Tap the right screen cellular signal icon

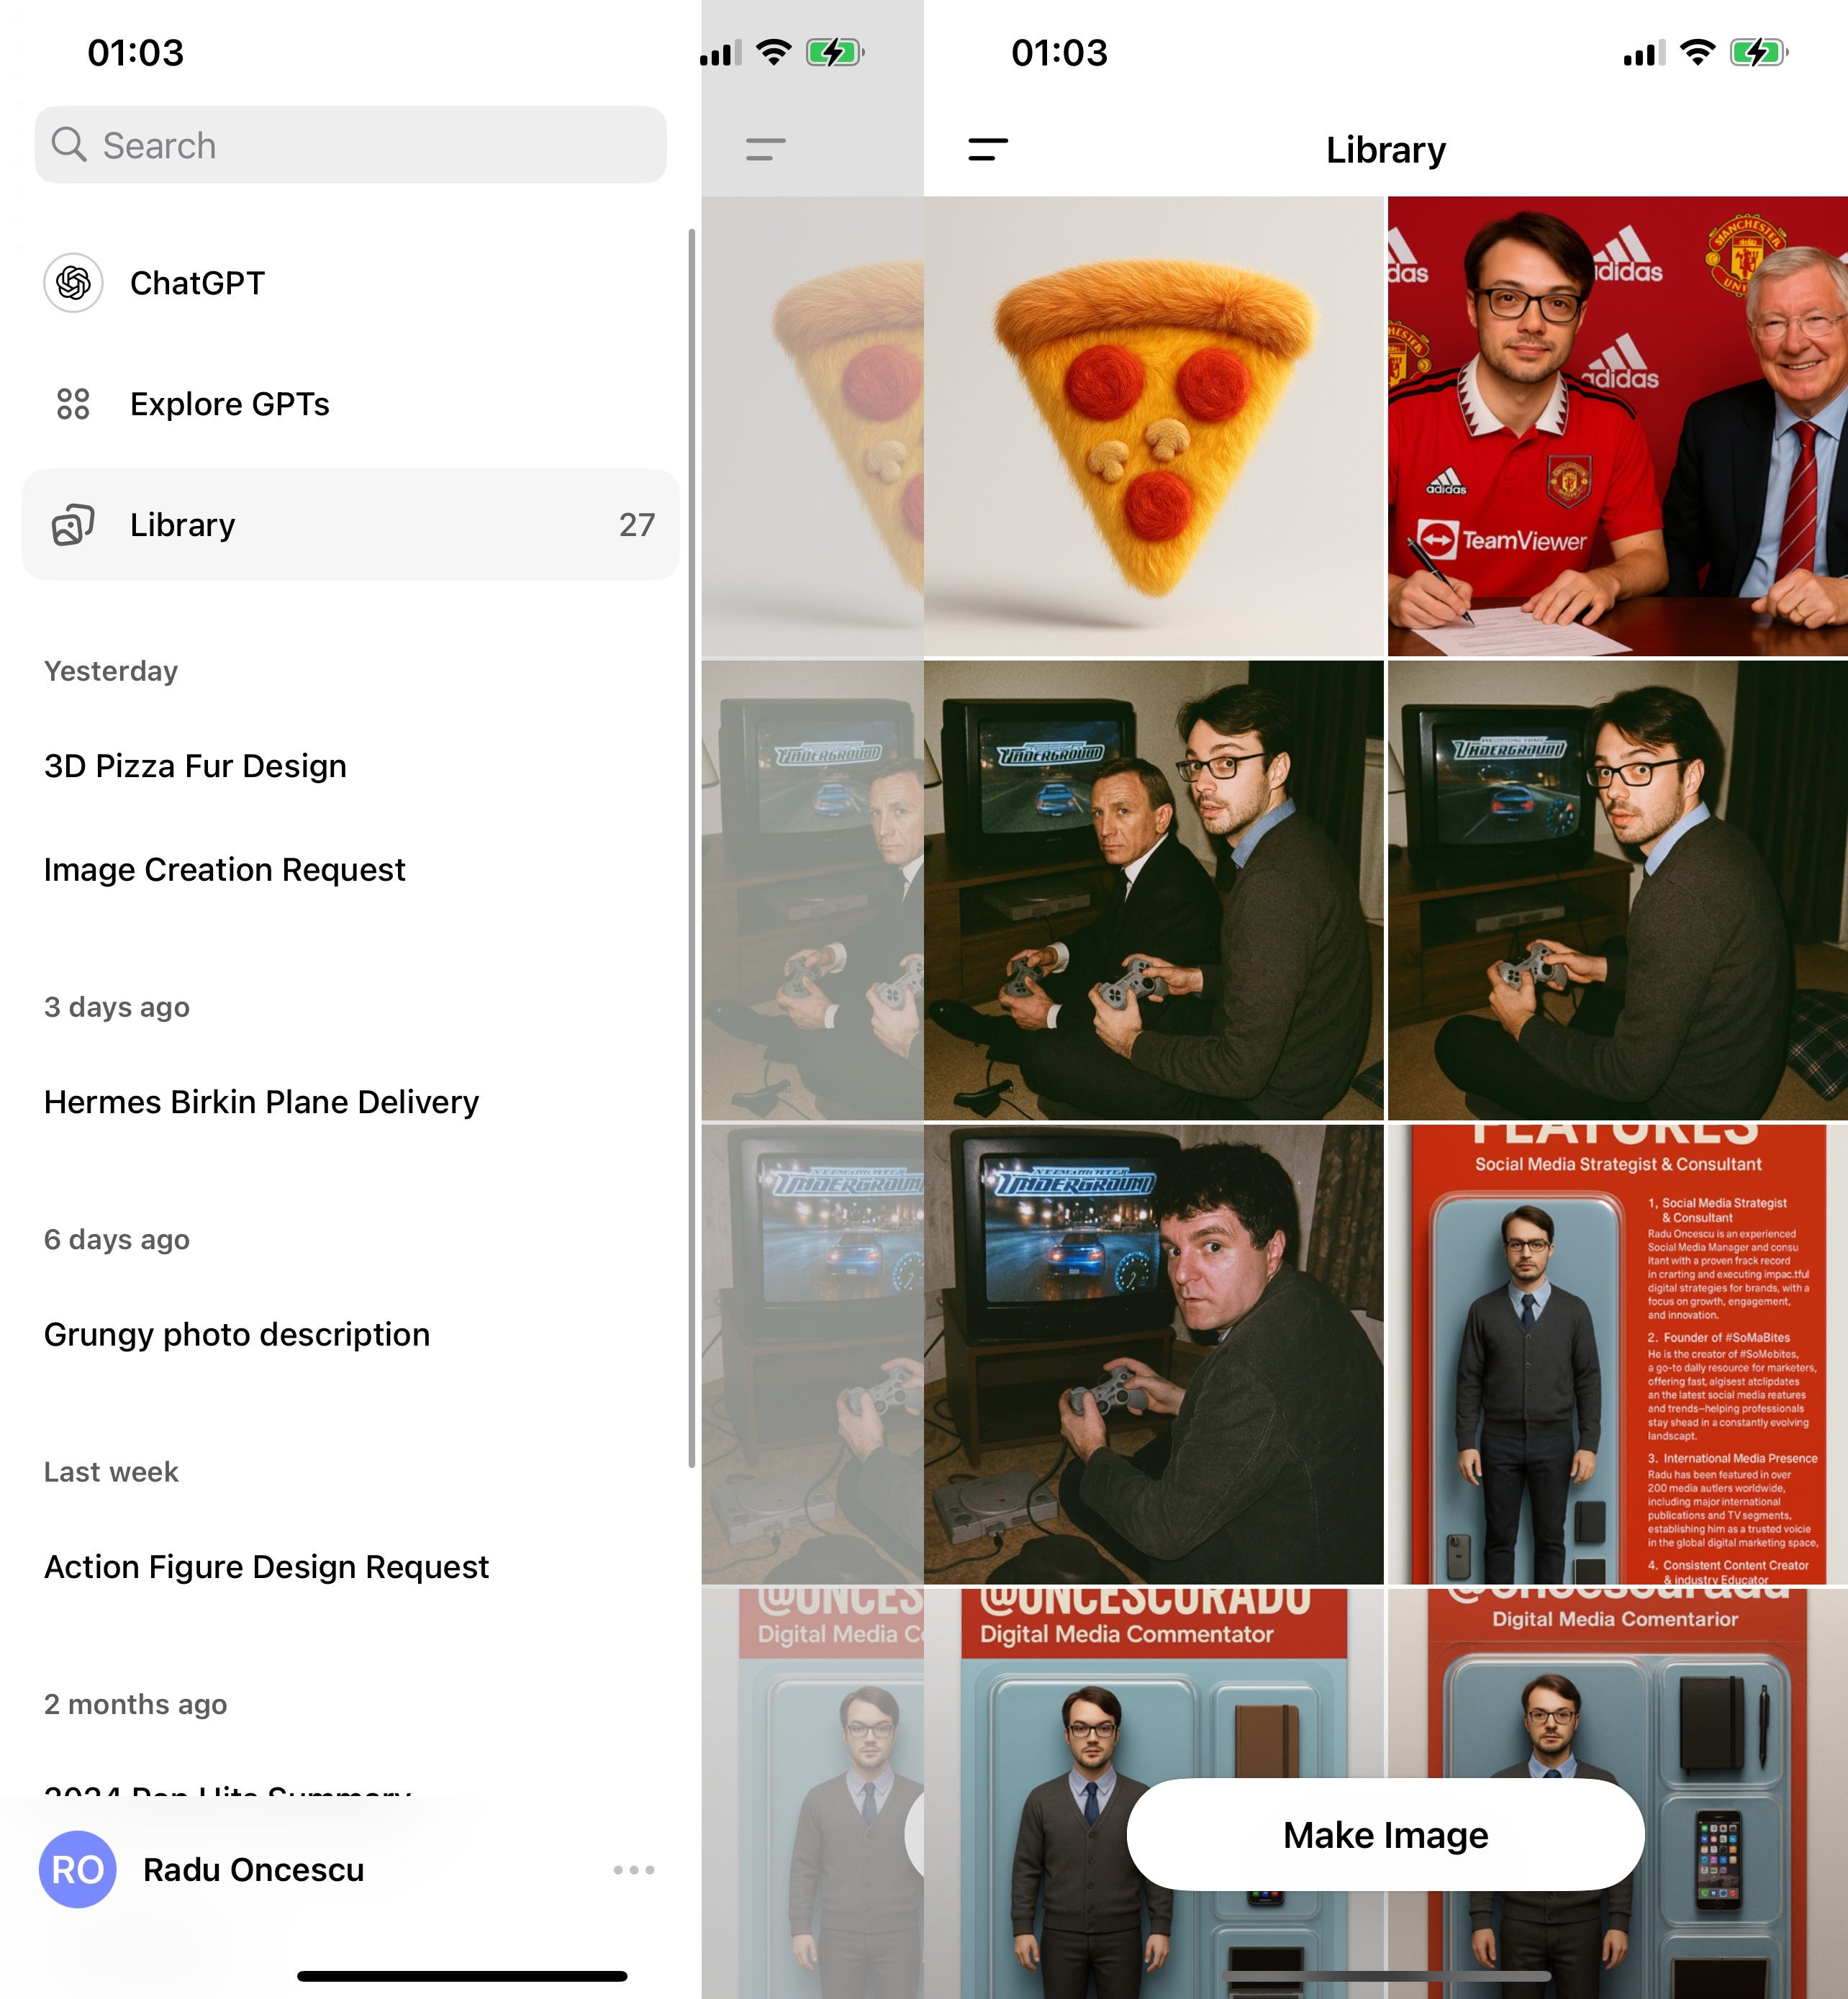(x=1644, y=53)
